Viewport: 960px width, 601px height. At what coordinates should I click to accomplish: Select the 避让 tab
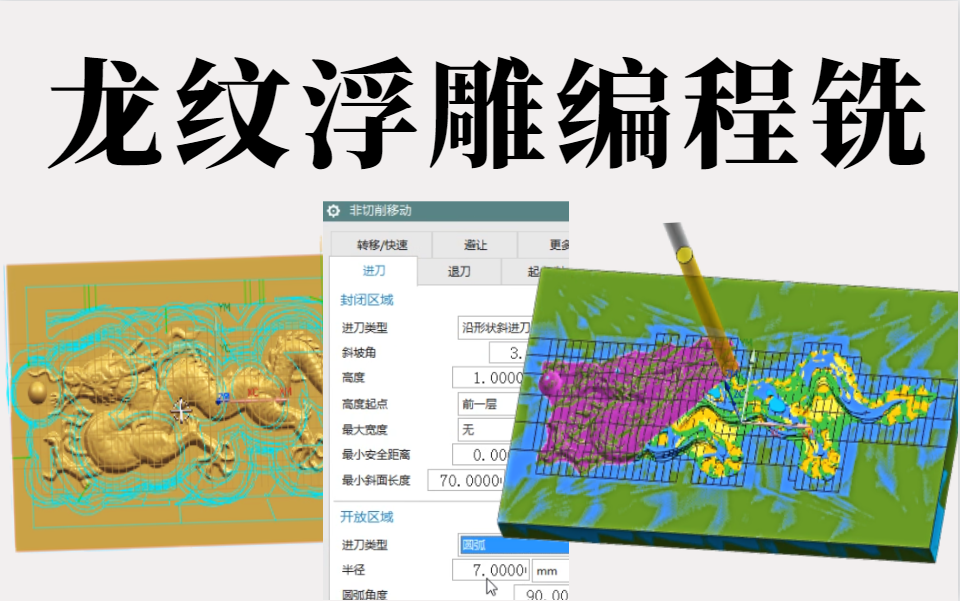pyautogui.click(x=476, y=244)
